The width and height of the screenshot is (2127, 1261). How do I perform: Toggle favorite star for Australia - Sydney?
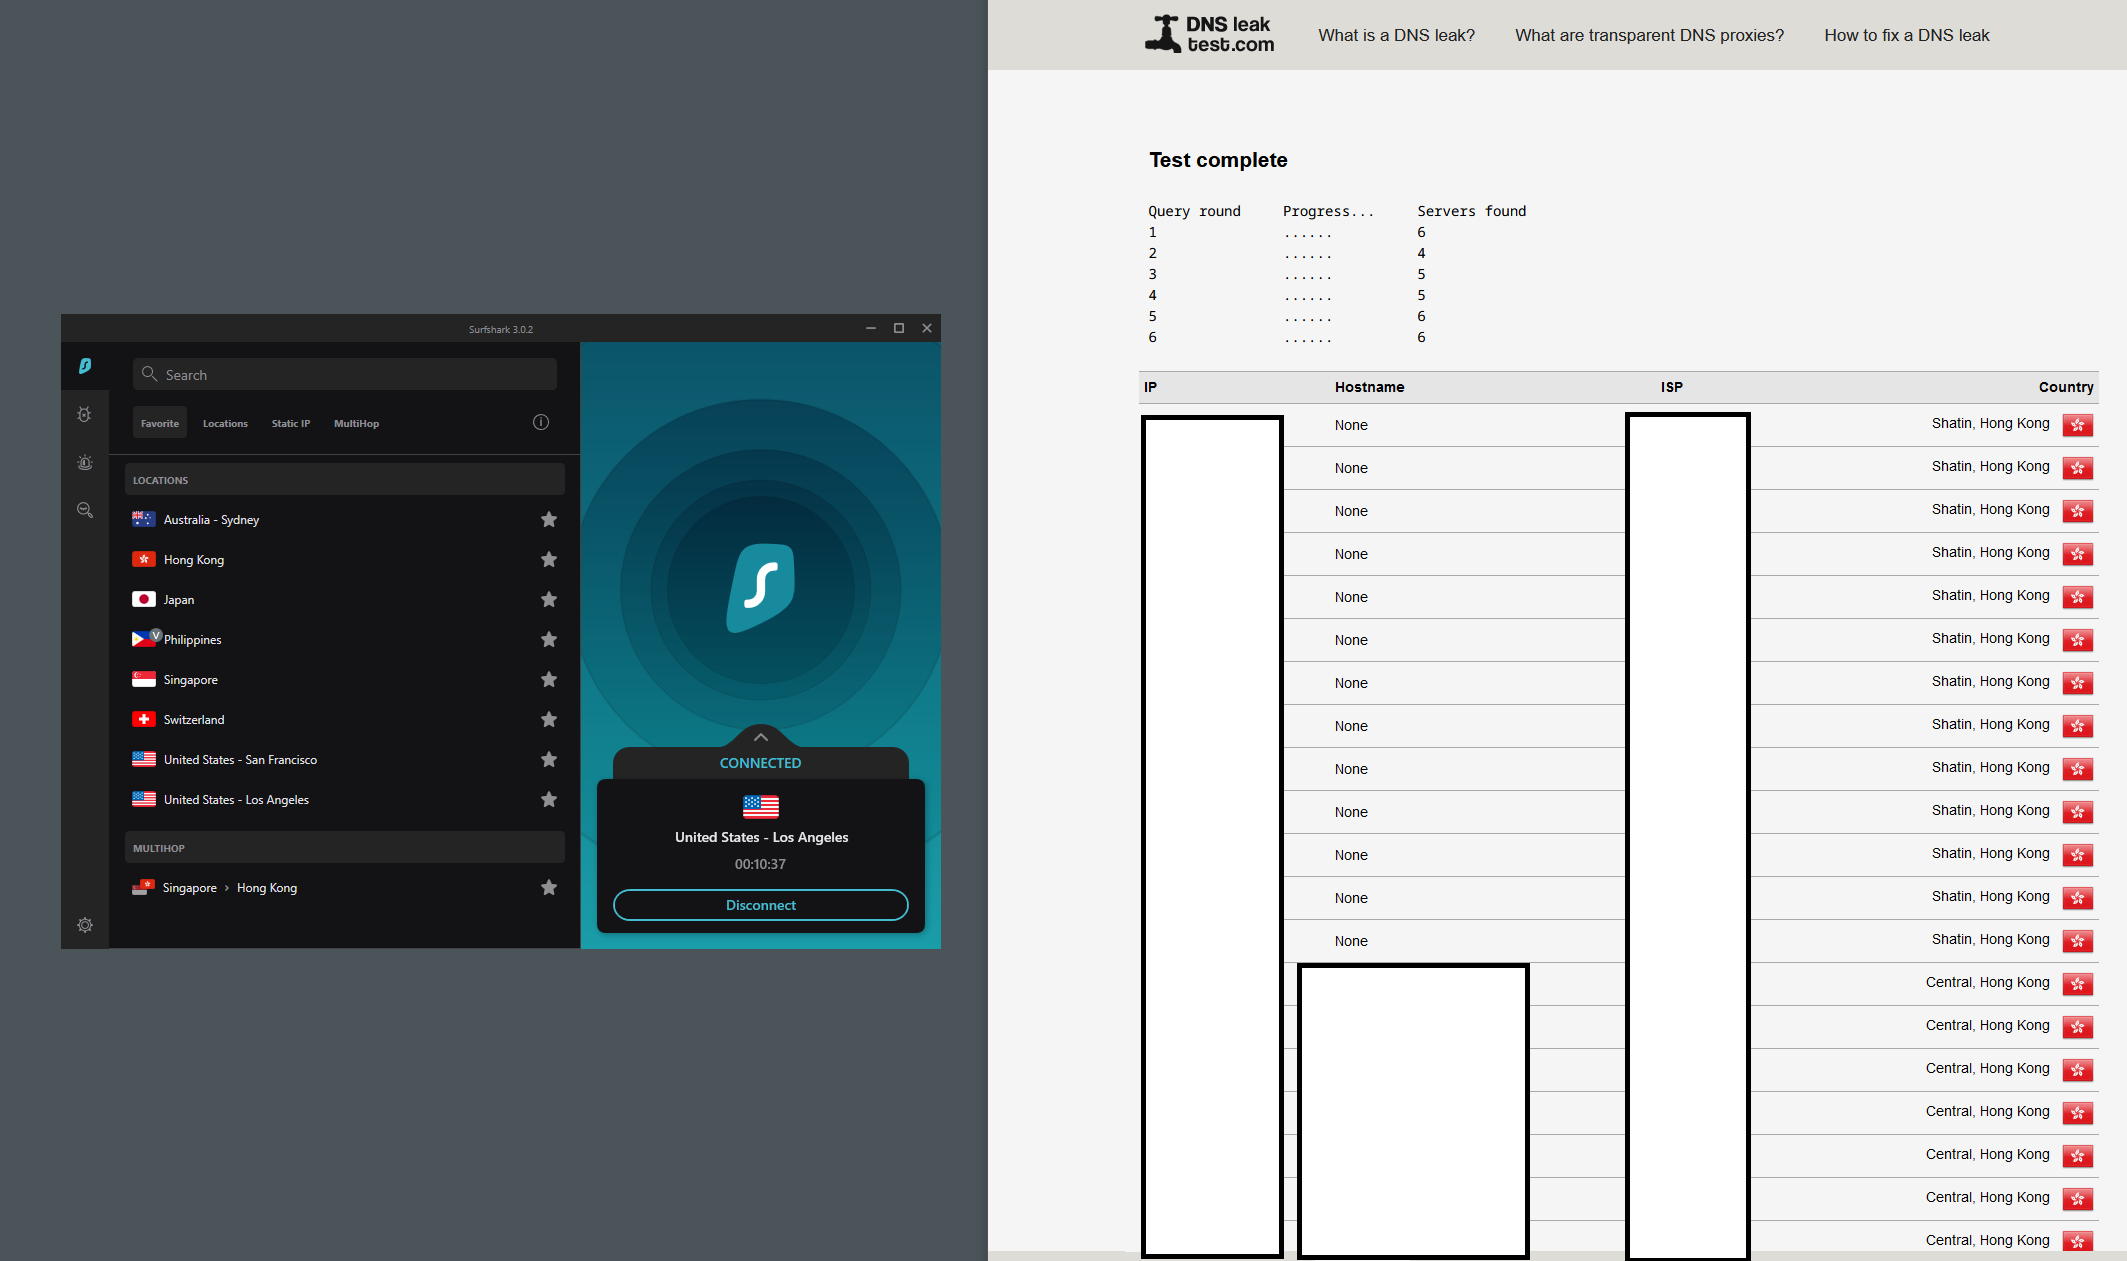tap(549, 519)
